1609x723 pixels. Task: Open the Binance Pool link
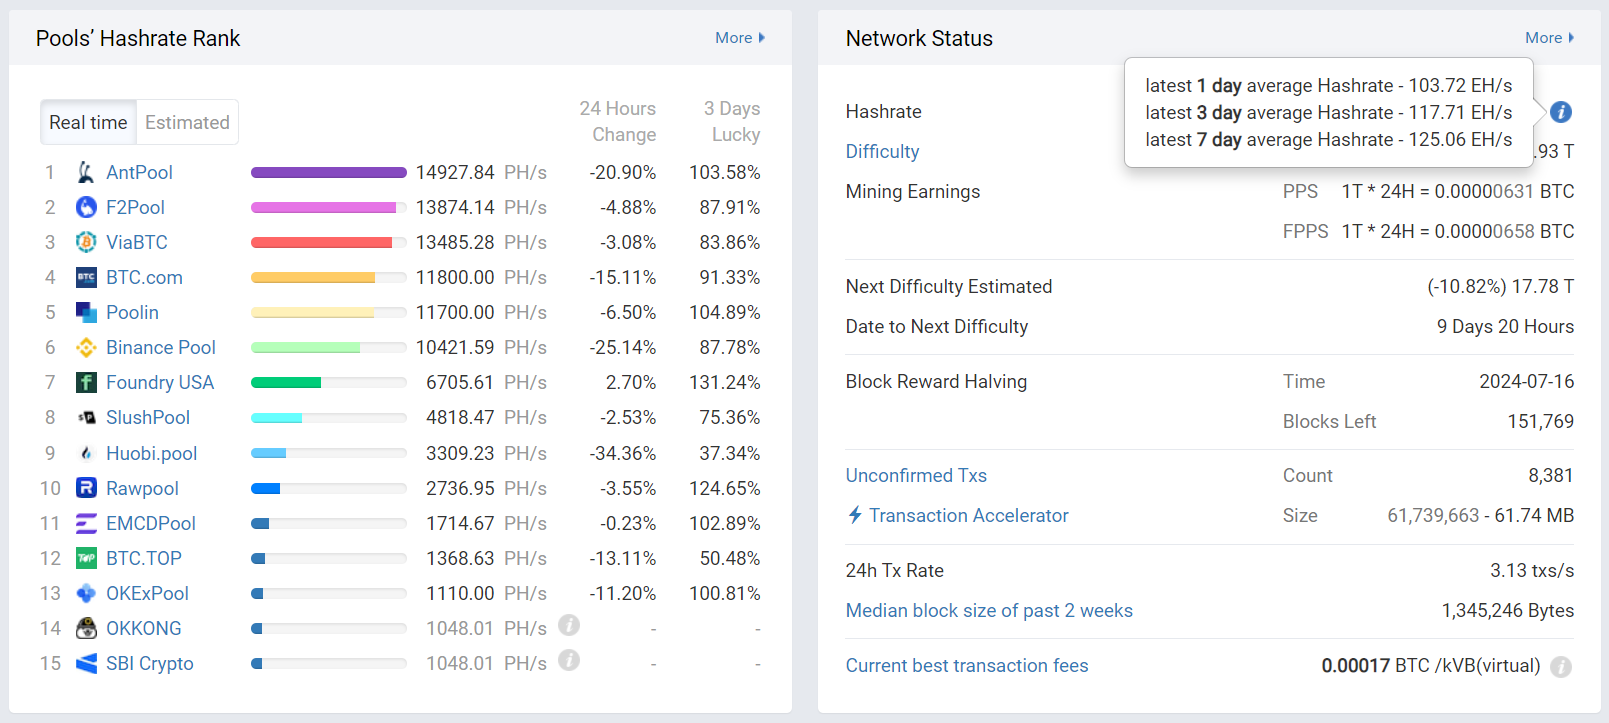click(x=161, y=347)
